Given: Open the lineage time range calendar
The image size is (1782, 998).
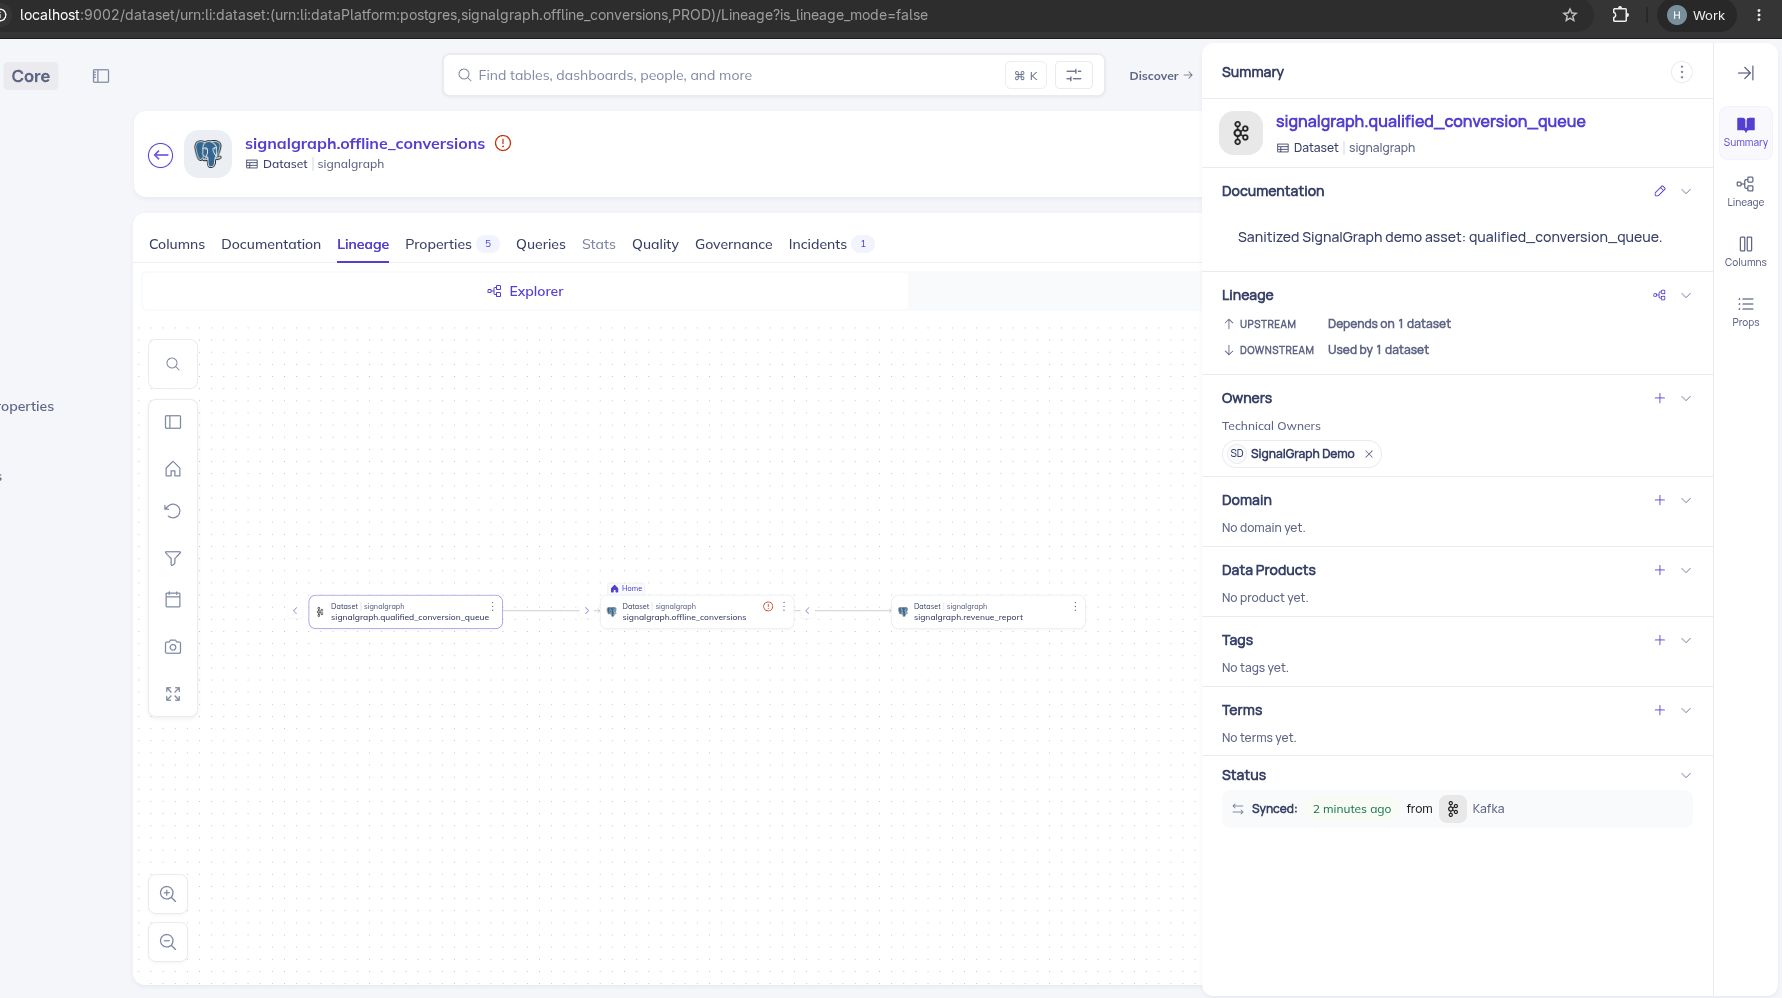Looking at the screenshot, I should [173, 600].
